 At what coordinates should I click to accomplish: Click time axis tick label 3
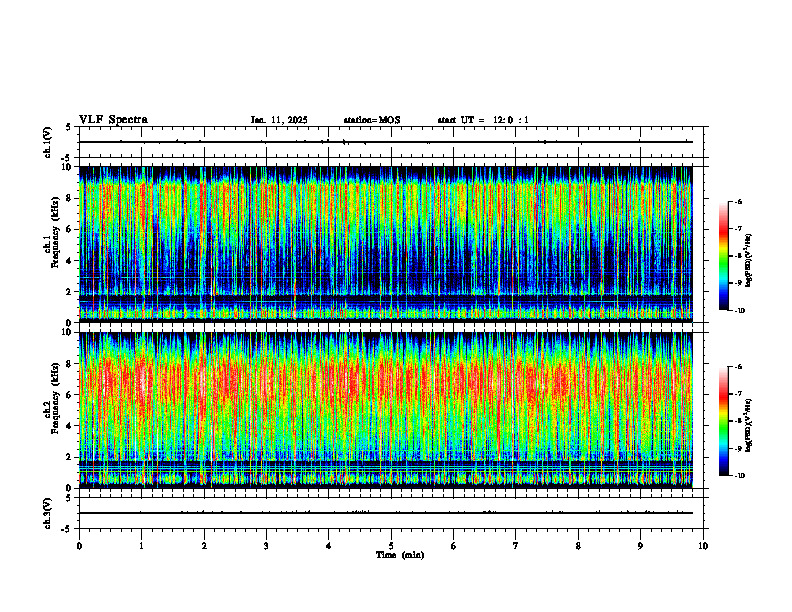(x=266, y=546)
